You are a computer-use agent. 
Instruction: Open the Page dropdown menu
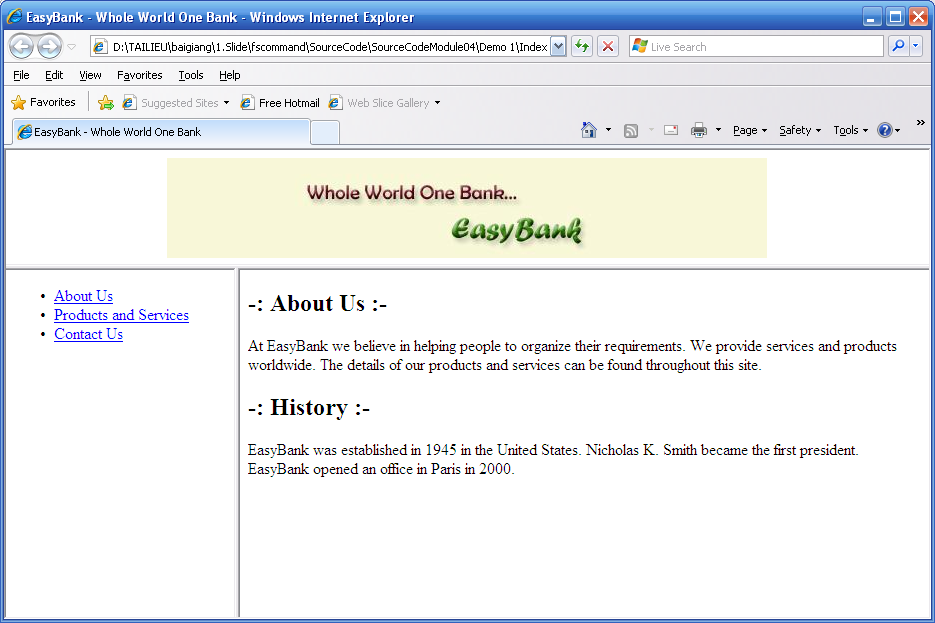749,130
